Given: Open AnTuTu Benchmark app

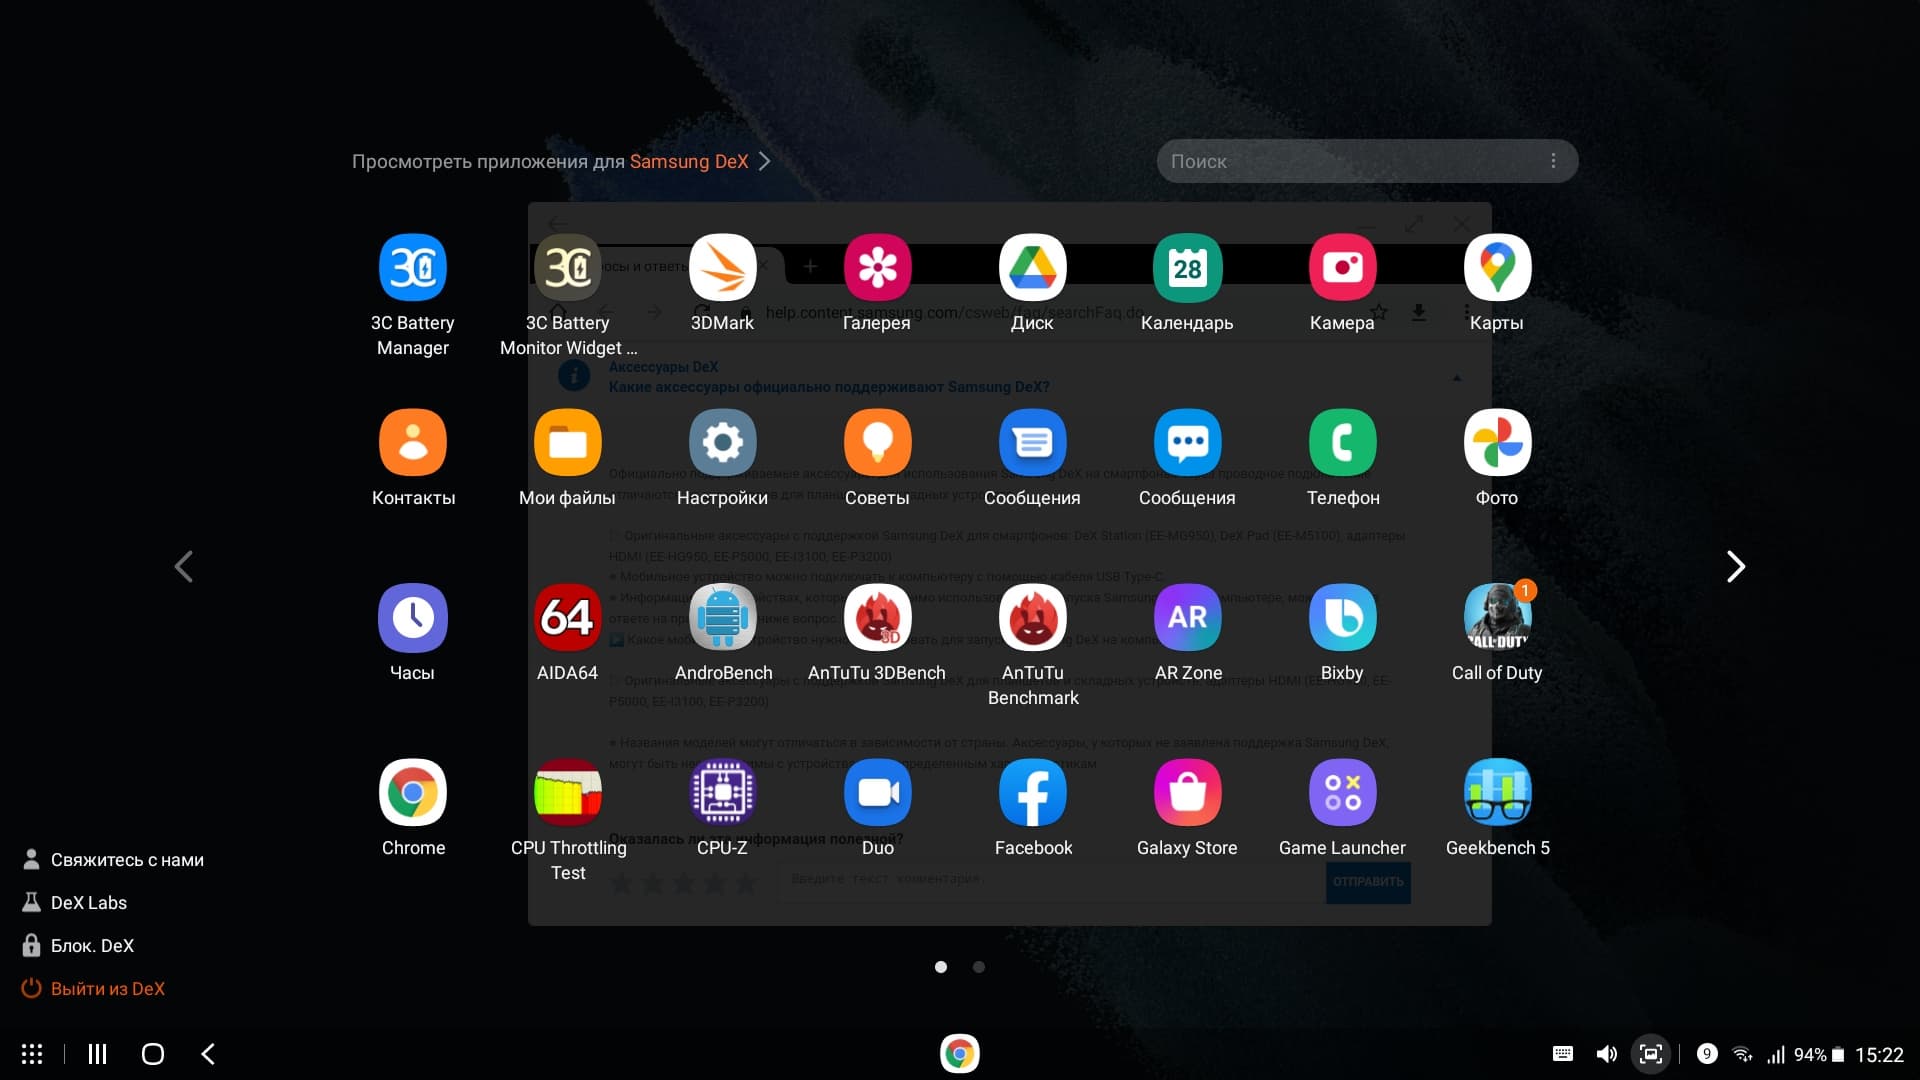Looking at the screenshot, I should [x=1032, y=618].
